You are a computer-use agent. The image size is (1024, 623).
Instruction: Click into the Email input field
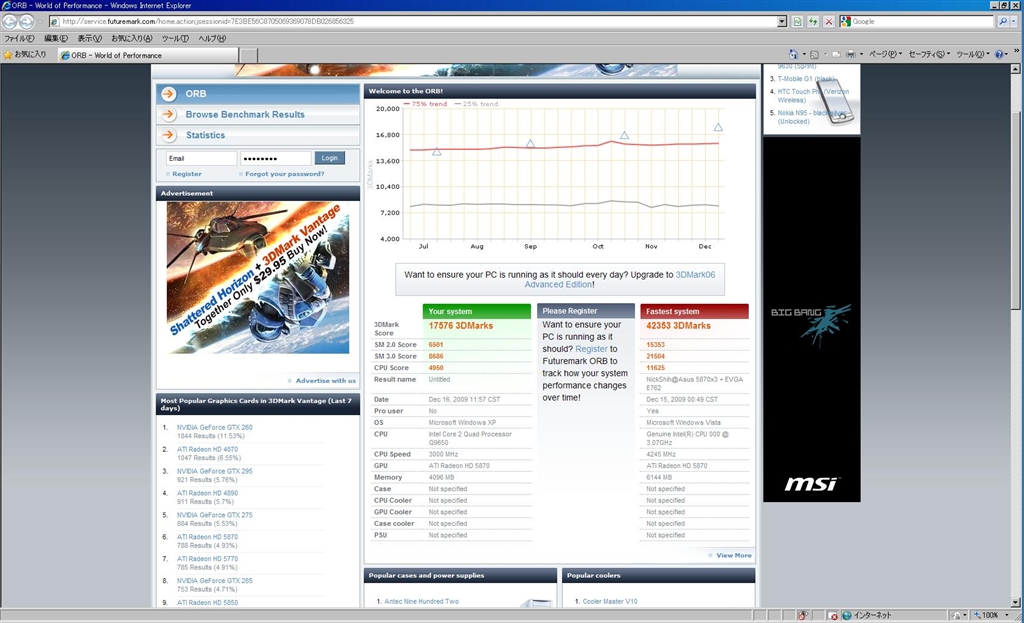pos(201,158)
